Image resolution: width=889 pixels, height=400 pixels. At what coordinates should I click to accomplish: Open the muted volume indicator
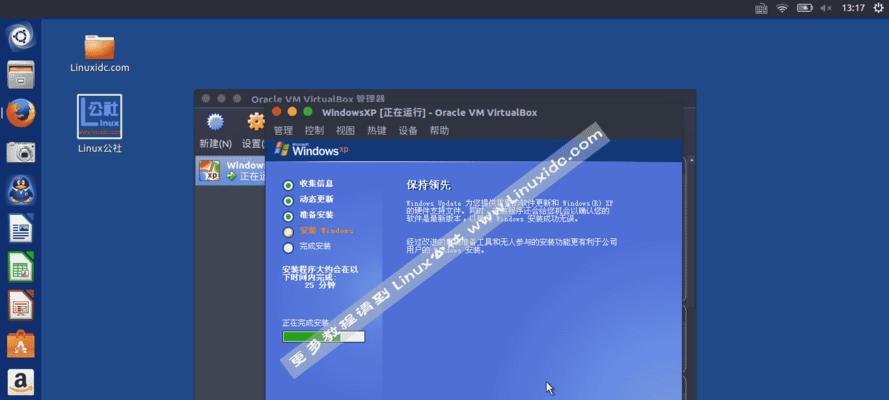(826, 8)
